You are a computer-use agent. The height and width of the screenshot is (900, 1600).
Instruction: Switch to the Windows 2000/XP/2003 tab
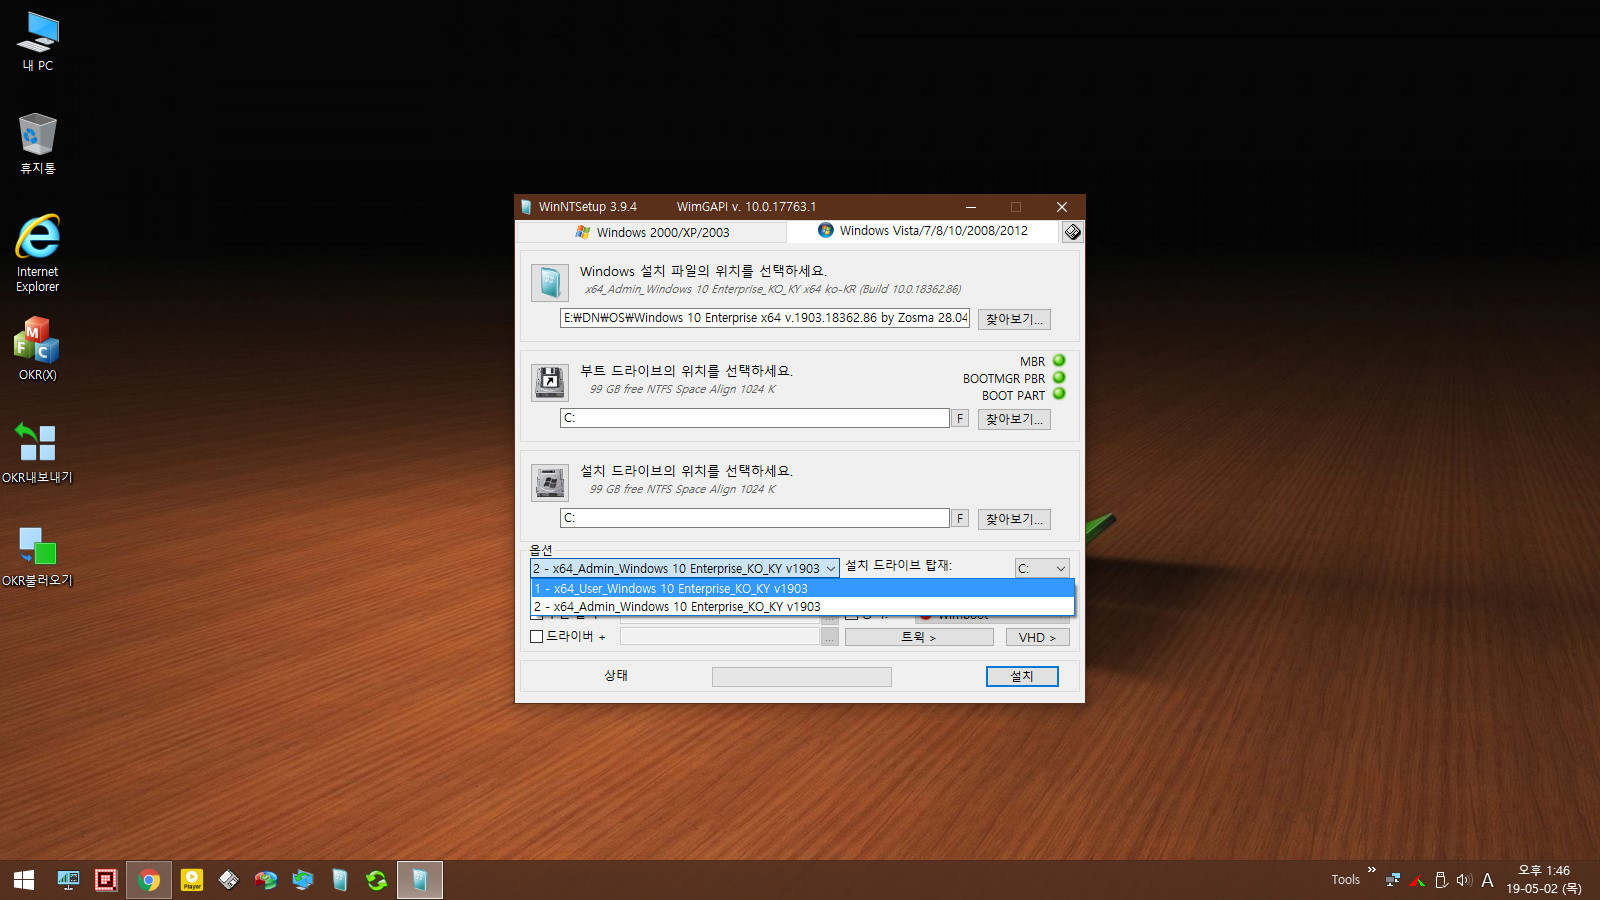pos(652,232)
